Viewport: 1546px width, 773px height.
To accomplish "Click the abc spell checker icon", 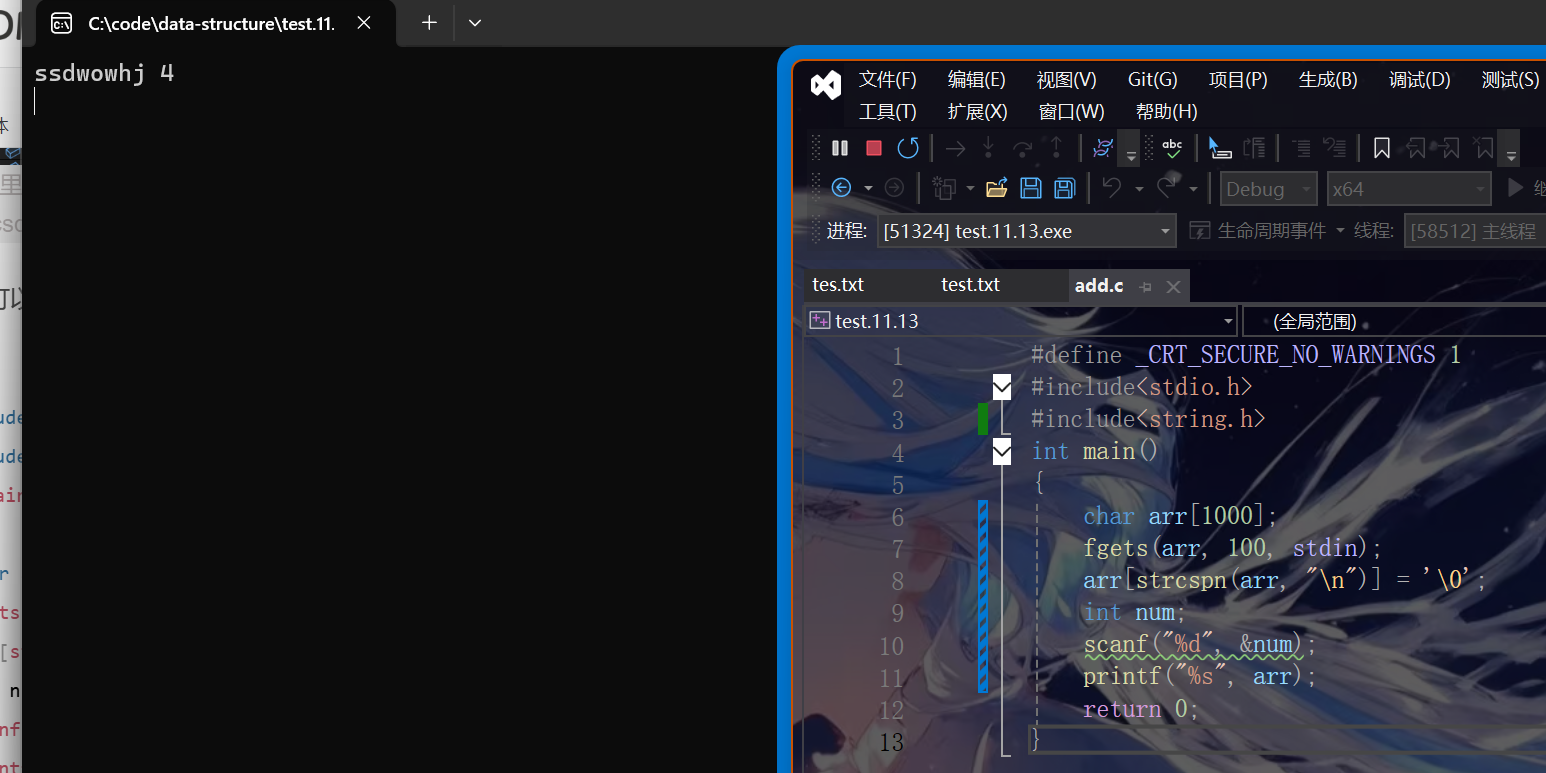I will pyautogui.click(x=1172, y=148).
